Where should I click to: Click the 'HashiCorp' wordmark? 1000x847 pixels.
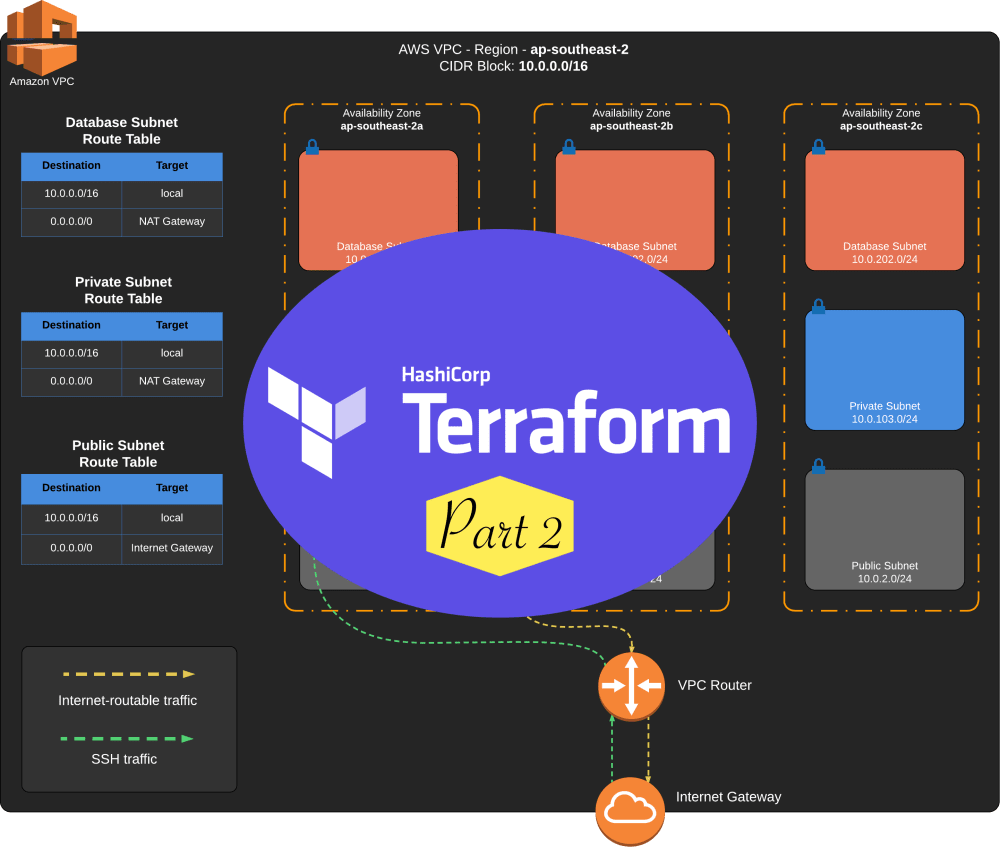pos(446,375)
